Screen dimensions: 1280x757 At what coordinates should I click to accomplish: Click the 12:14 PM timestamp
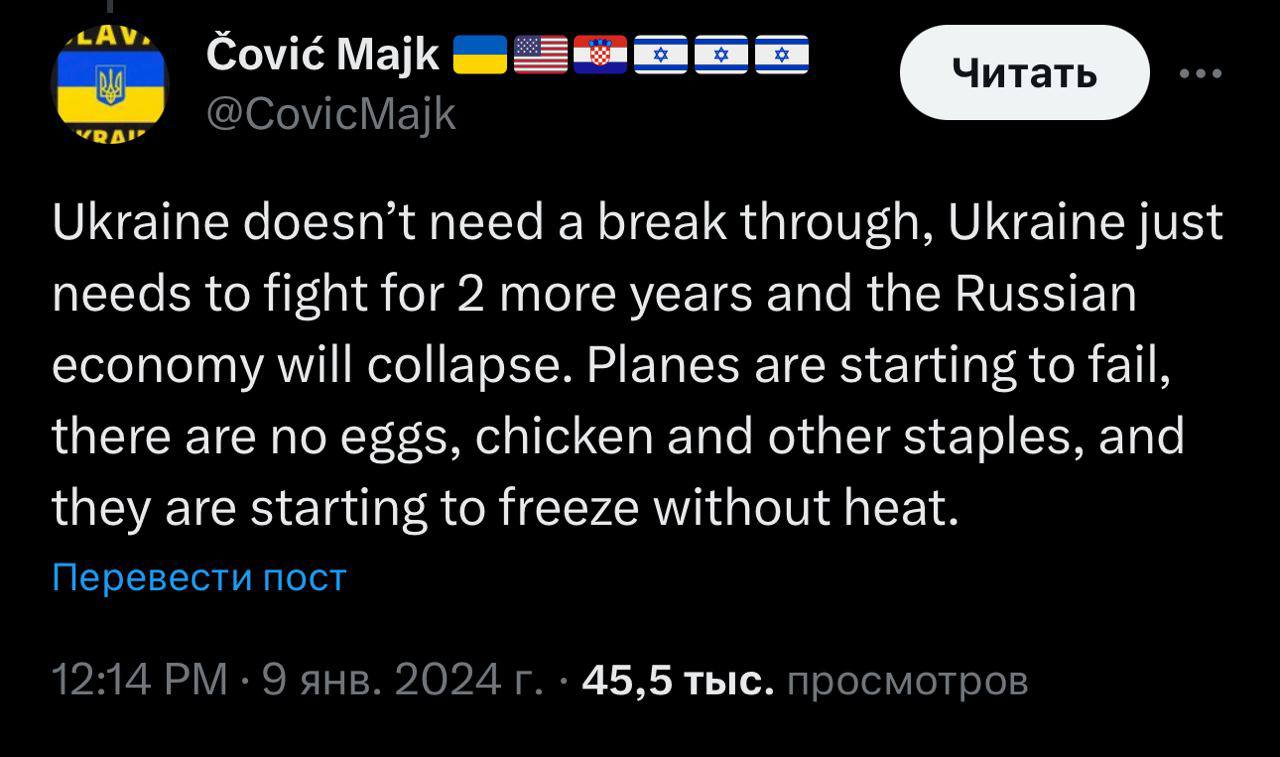139,681
